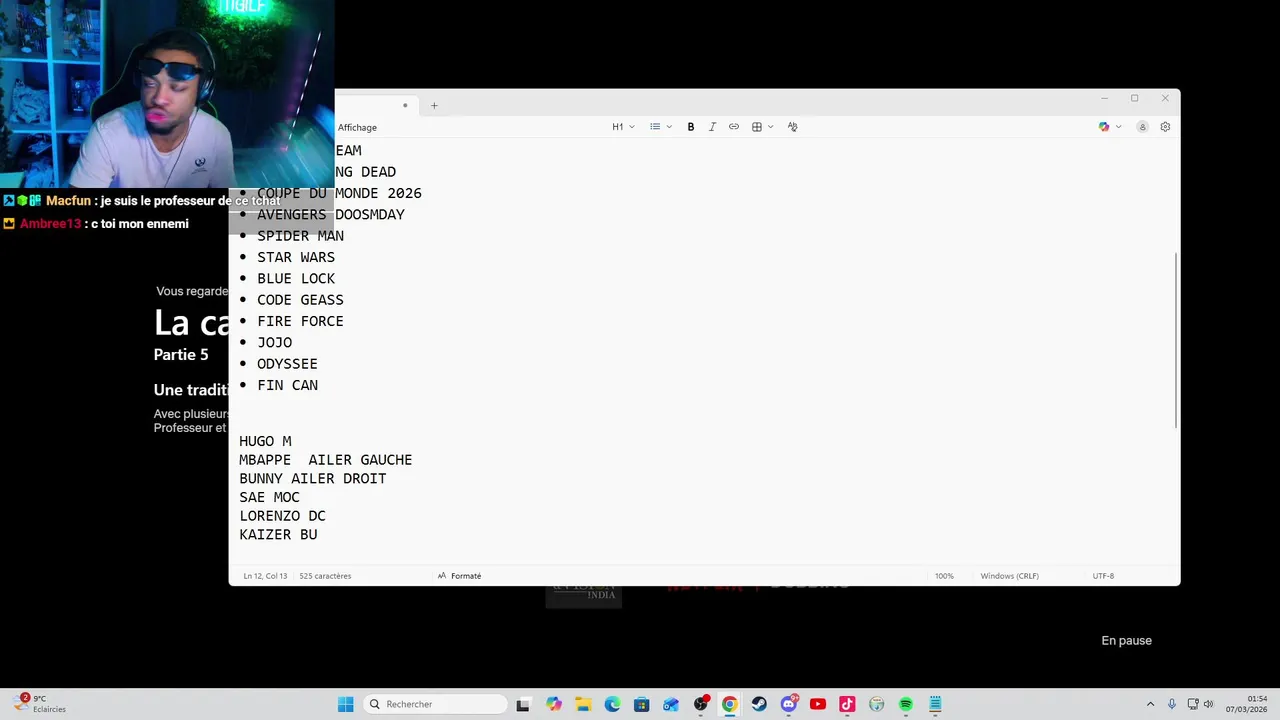The width and height of the screenshot is (1280, 720).
Task: Expand the Copilot dropdown arrow
Action: pyautogui.click(x=1118, y=127)
